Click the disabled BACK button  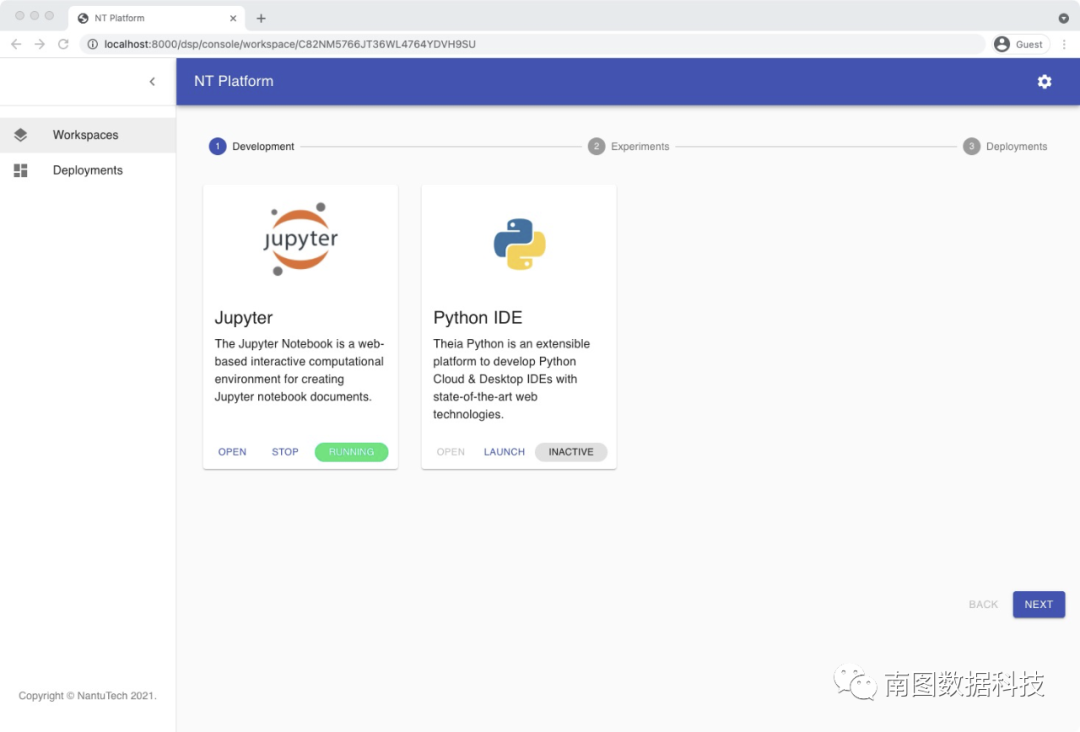983,604
